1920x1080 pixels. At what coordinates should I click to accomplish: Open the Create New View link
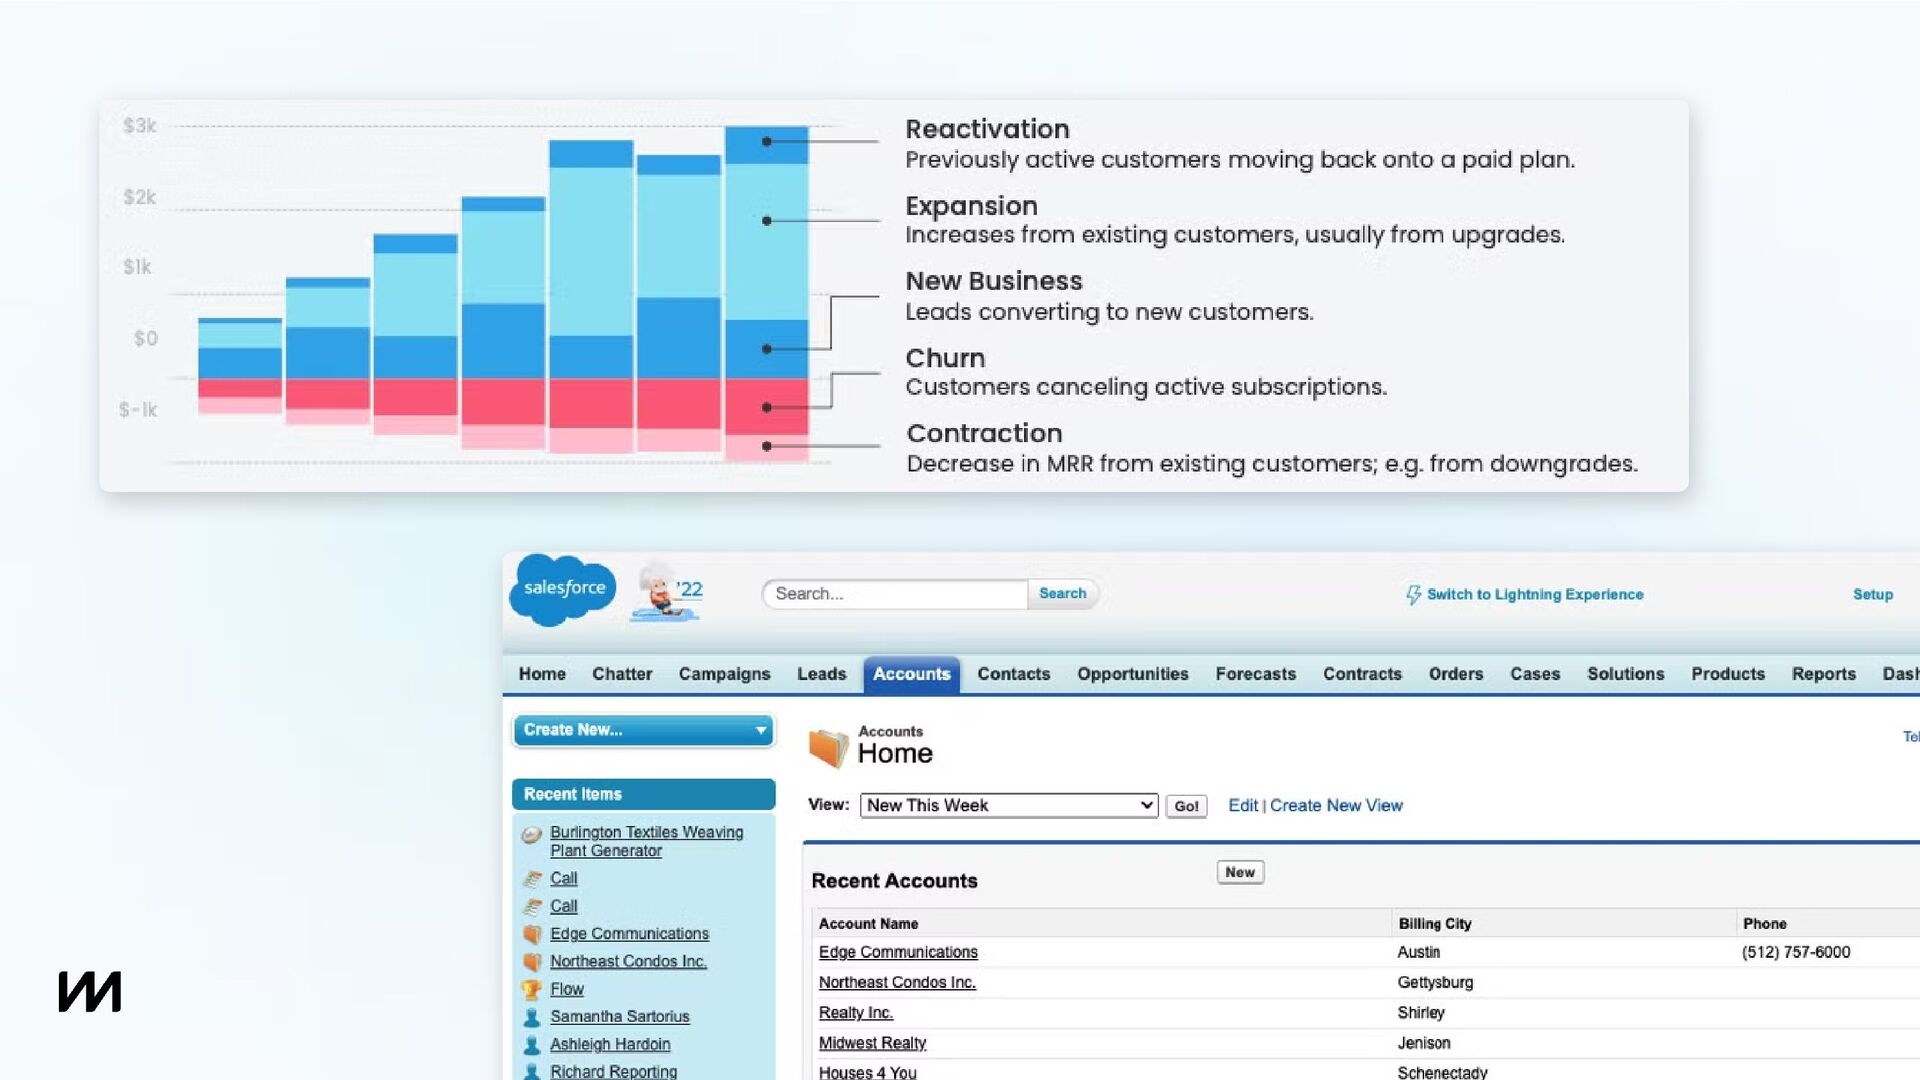click(x=1336, y=806)
